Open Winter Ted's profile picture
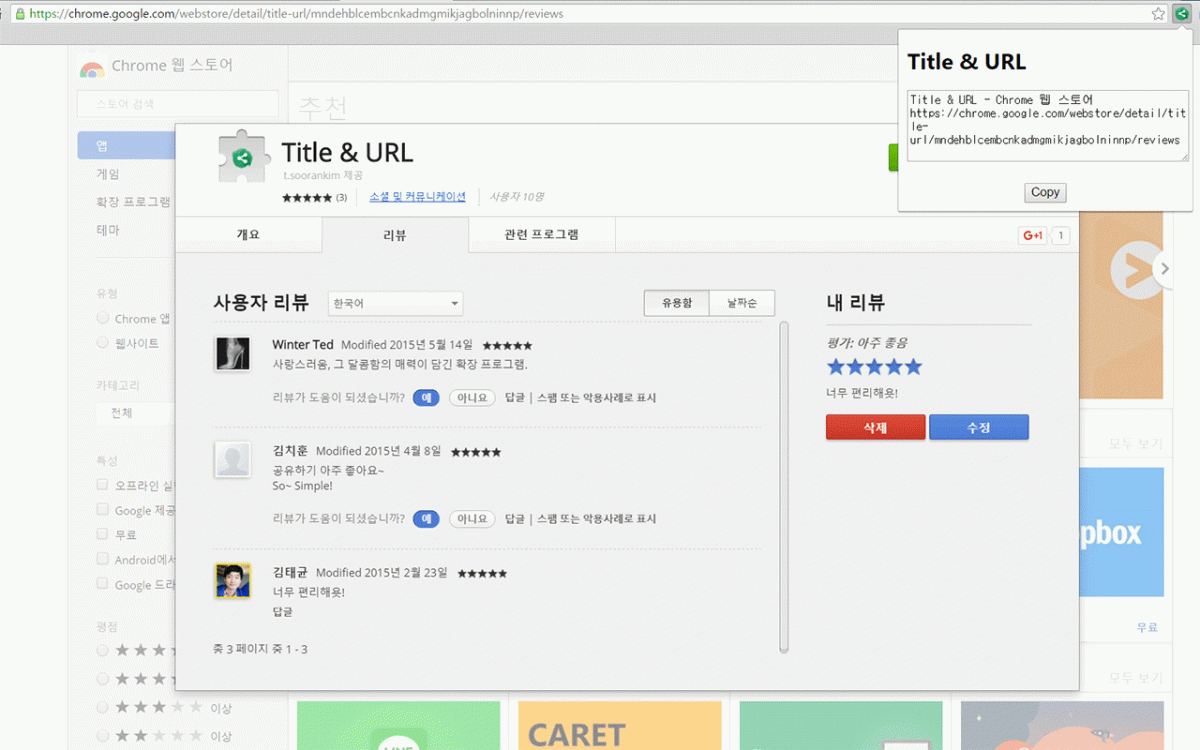 [x=232, y=354]
